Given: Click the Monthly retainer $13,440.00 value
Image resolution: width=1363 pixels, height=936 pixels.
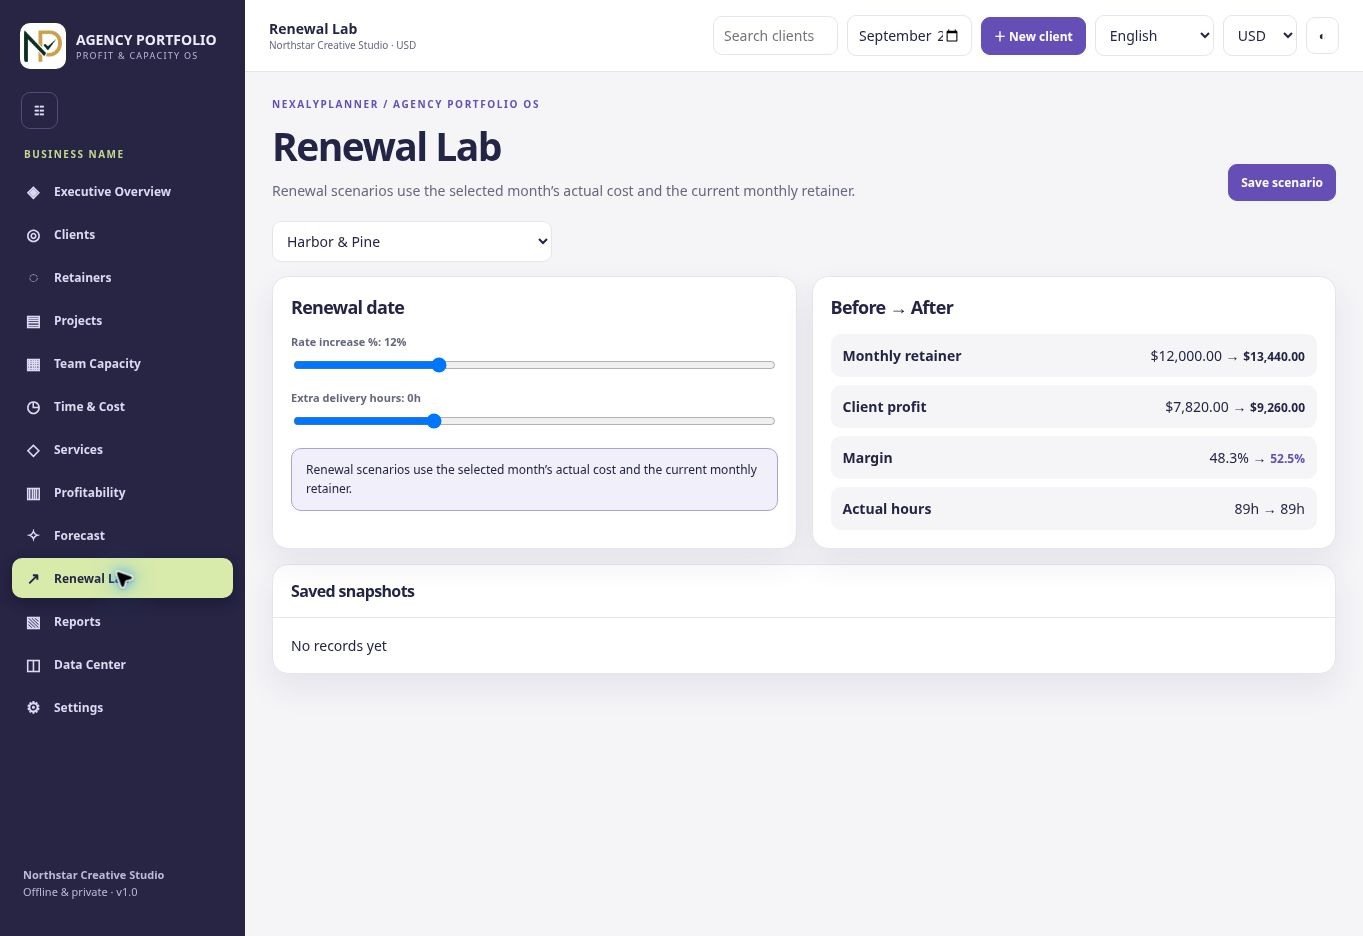Looking at the screenshot, I should [1274, 357].
